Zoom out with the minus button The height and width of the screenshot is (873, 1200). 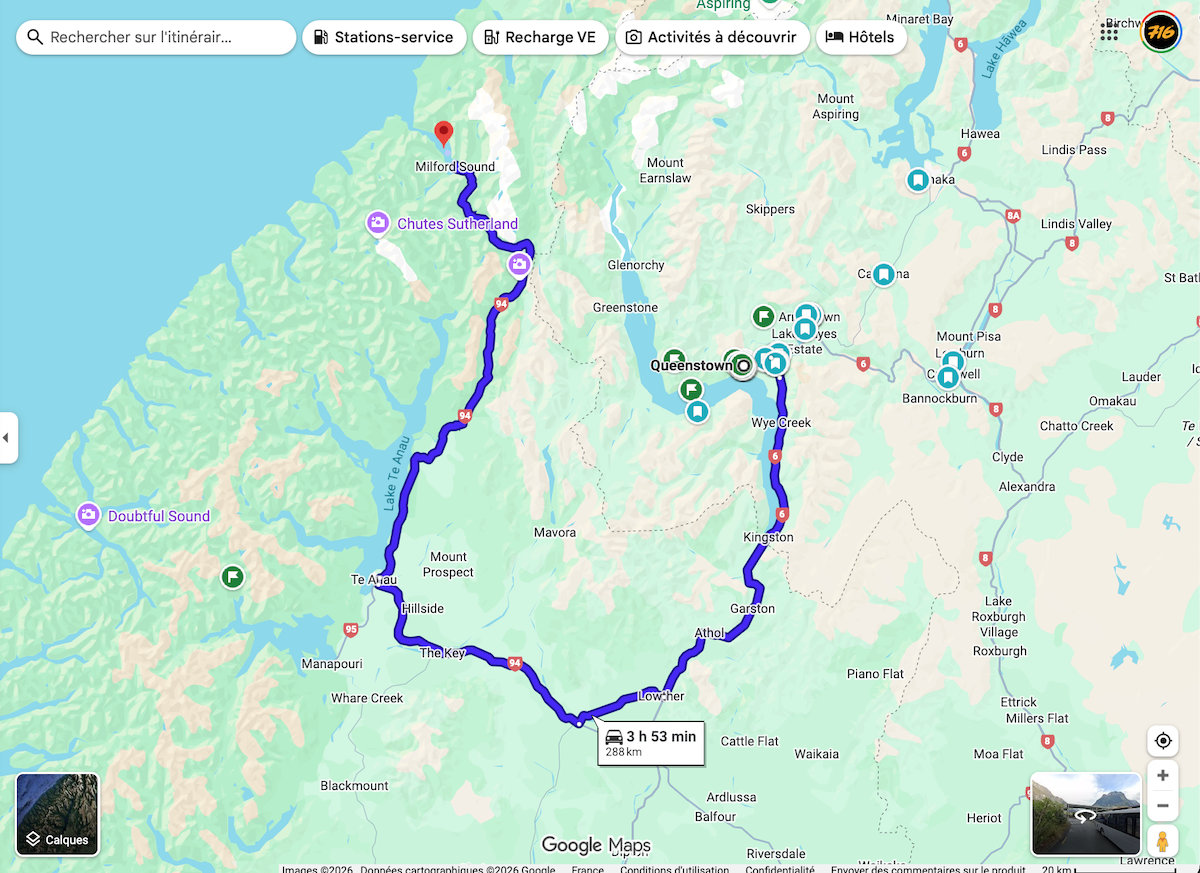click(1162, 805)
